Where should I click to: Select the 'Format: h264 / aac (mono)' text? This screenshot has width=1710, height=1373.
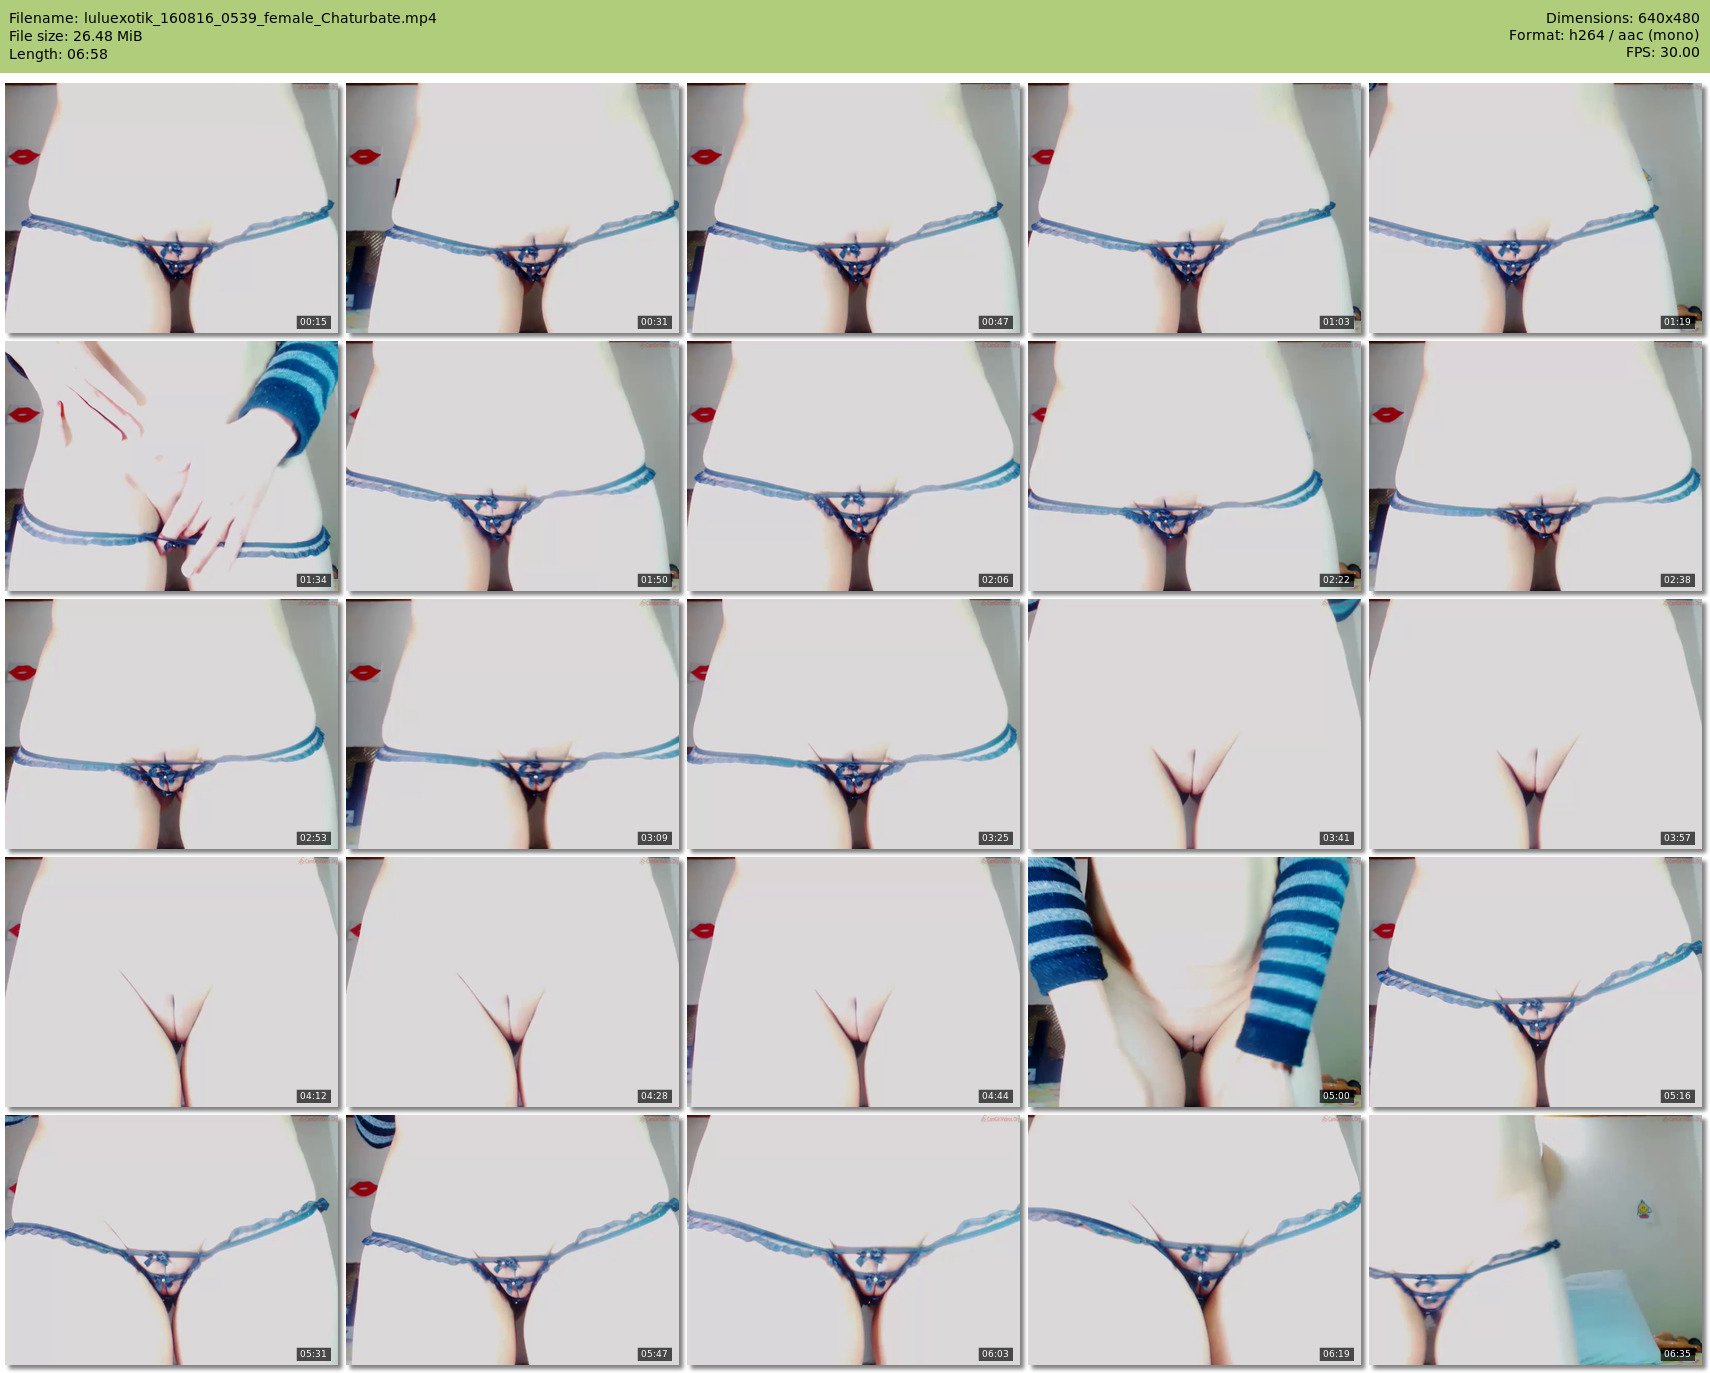[1604, 35]
